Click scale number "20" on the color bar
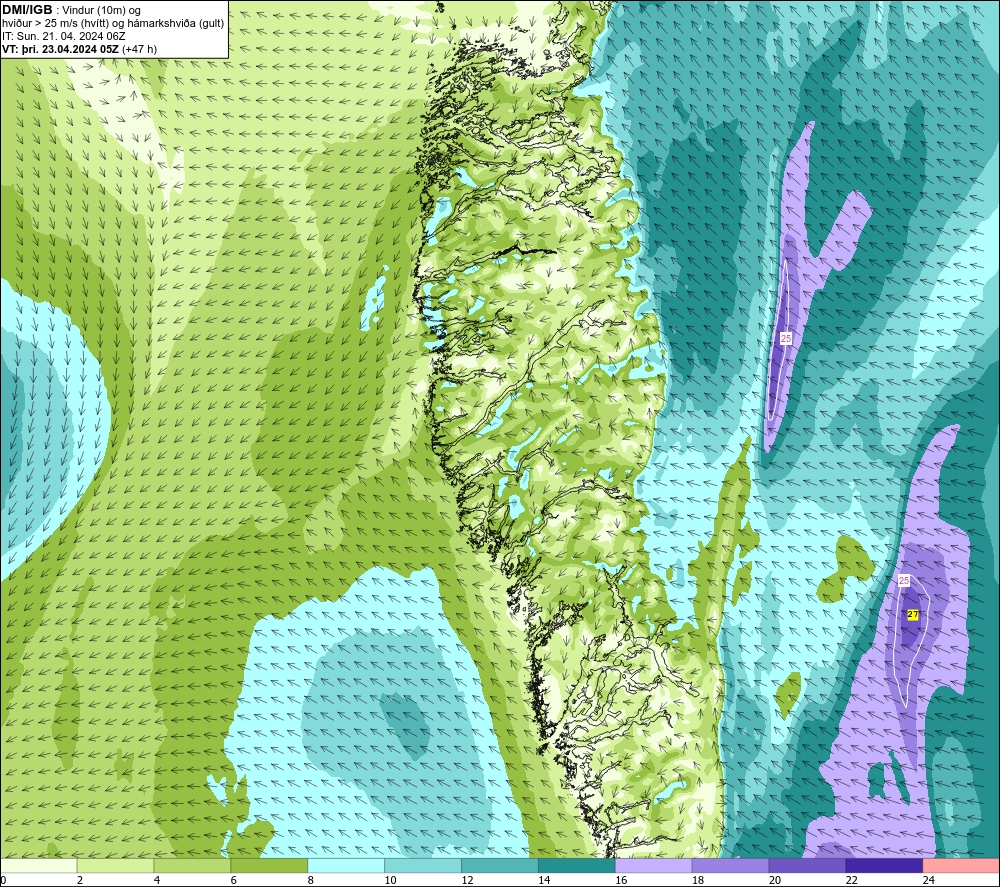The width and height of the screenshot is (1000, 887). (x=775, y=880)
